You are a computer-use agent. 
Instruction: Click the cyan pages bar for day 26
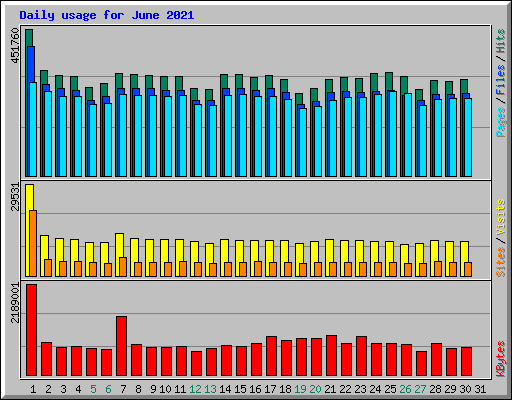tap(408, 135)
